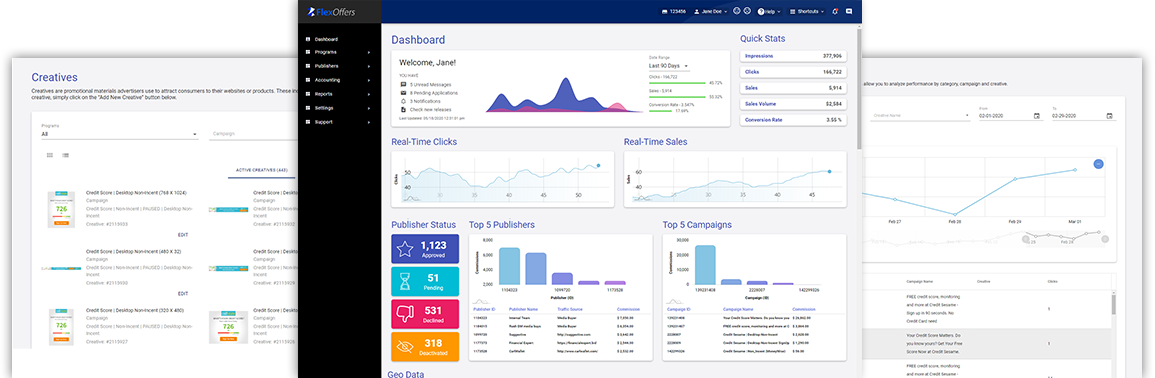Open From date calendar icon in report window
This screenshot has height=378, width=1155.
(x=1036, y=116)
